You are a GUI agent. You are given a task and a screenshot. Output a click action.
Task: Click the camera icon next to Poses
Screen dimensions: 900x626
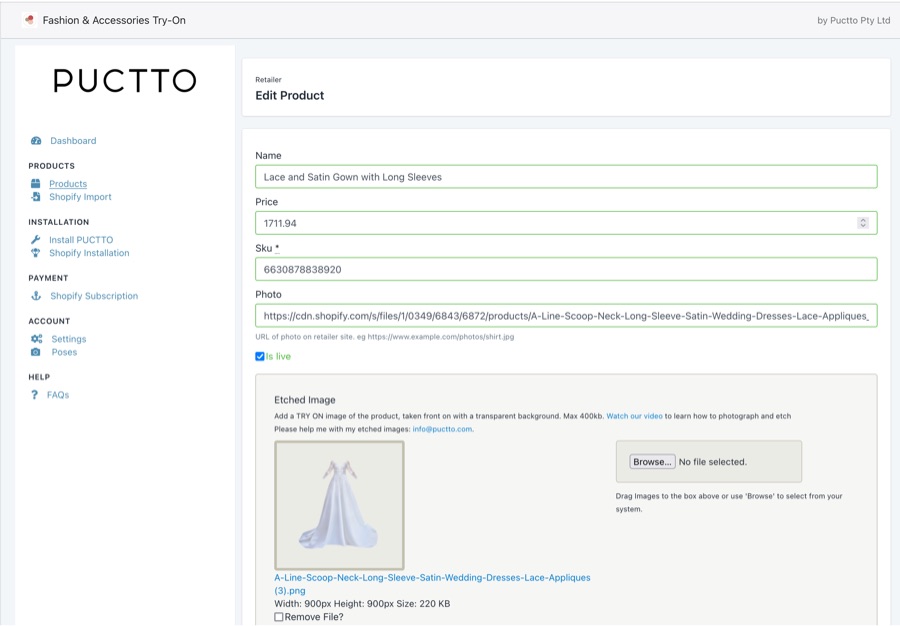37,351
